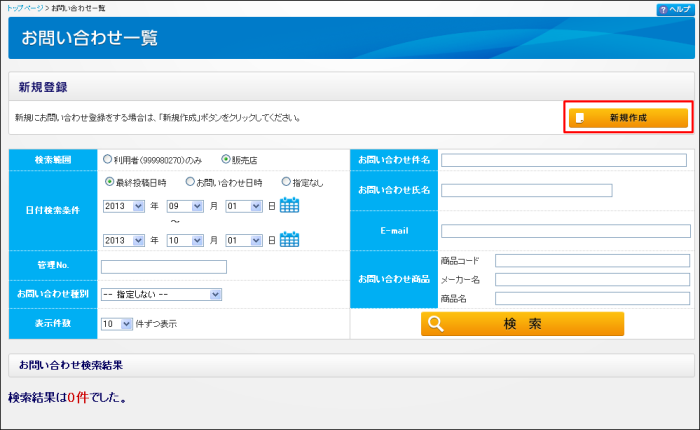Open the start date year dropdown
Viewport: 700px width, 430px height.
click(x=124, y=207)
